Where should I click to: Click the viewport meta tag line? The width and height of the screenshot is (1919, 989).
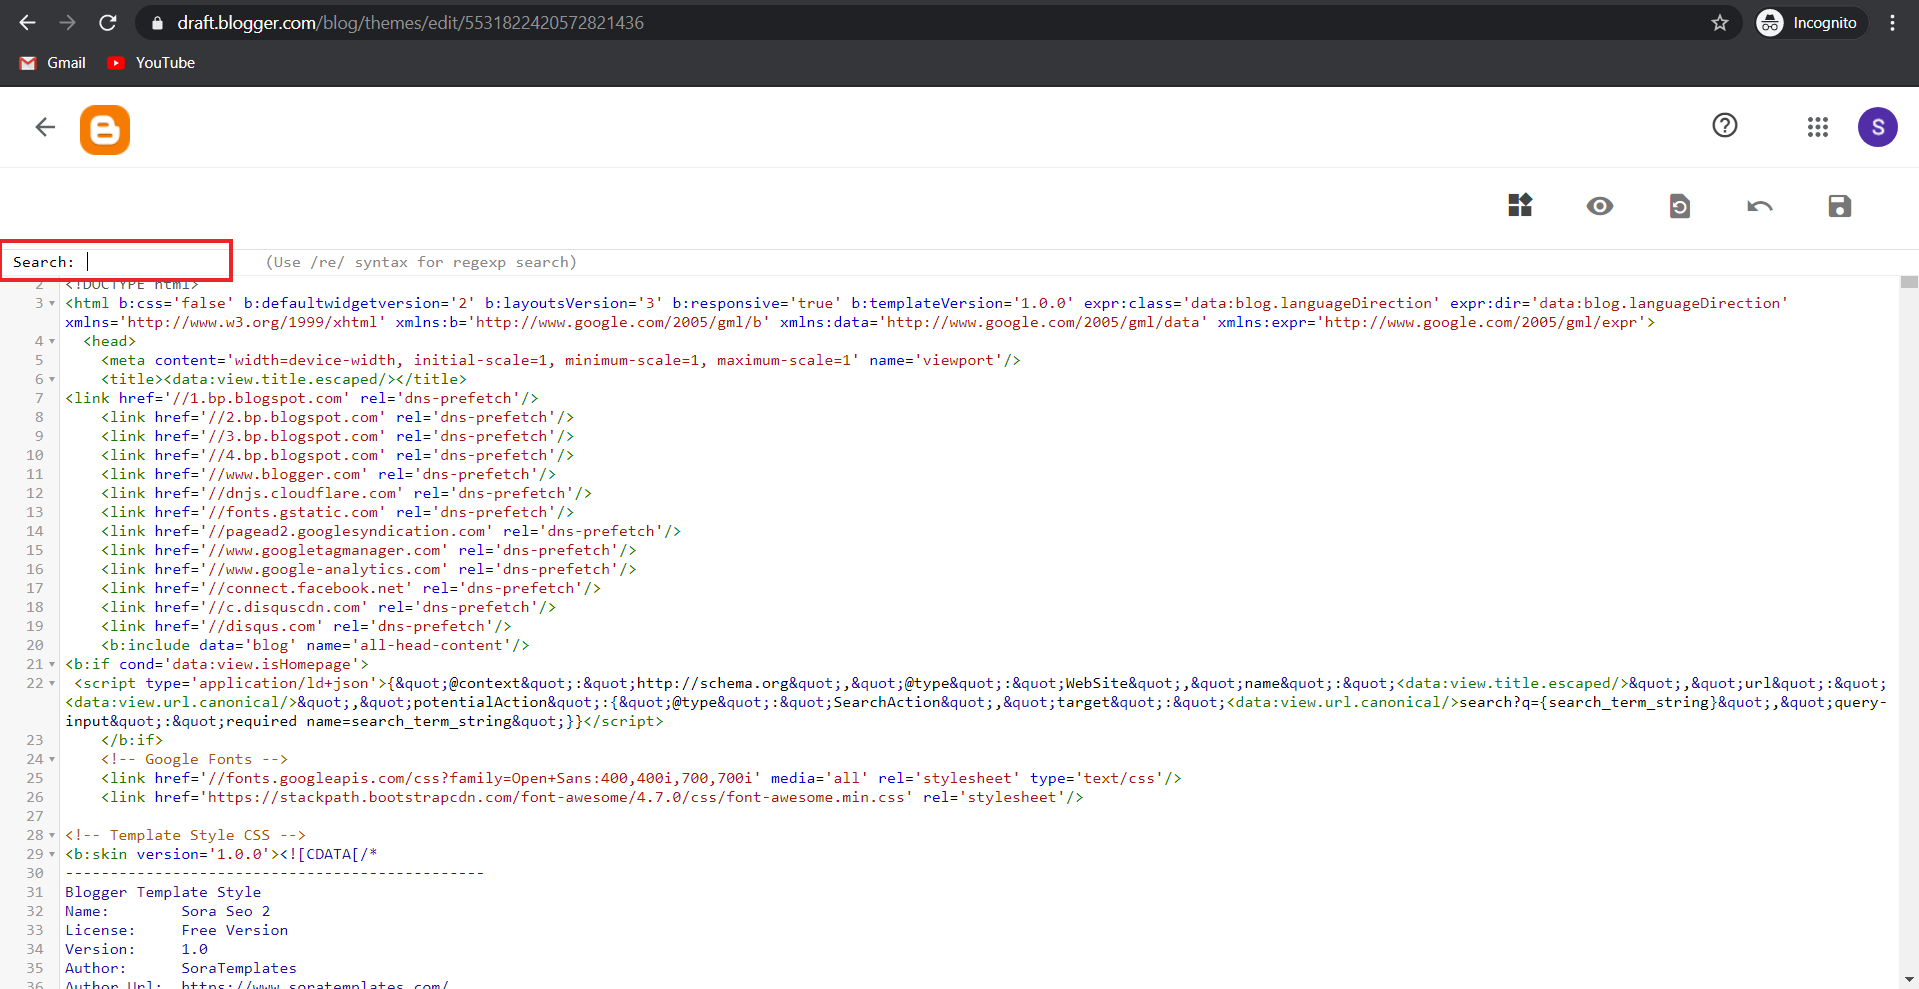(561, 360)
